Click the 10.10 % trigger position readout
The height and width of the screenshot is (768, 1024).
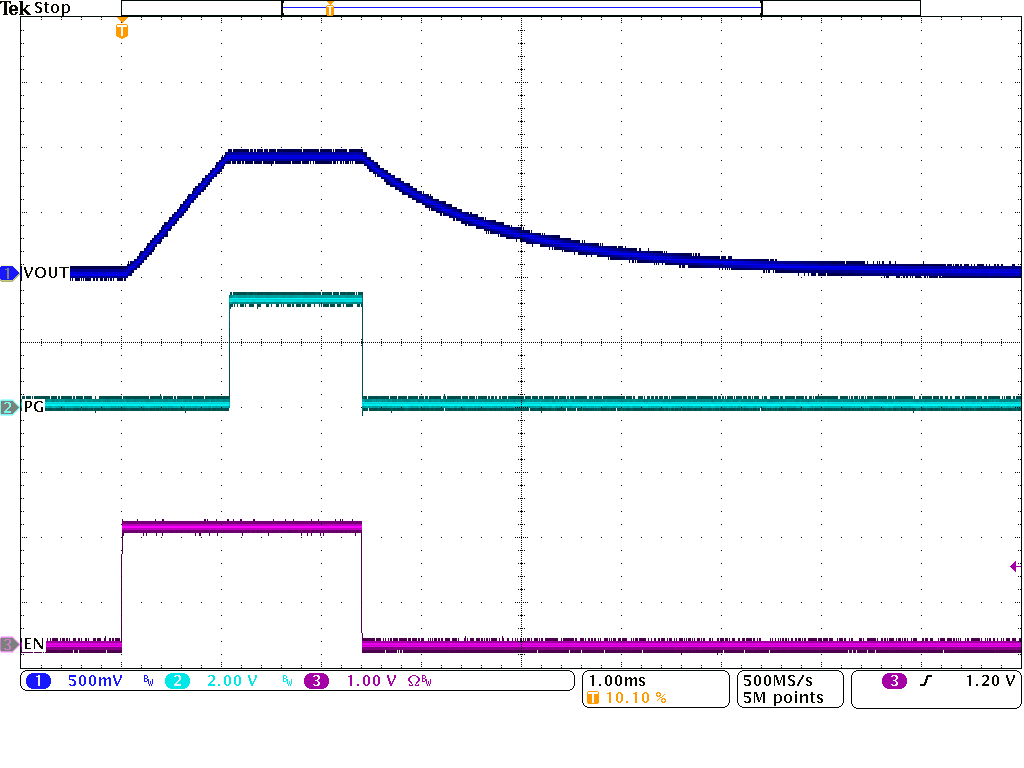636,698
